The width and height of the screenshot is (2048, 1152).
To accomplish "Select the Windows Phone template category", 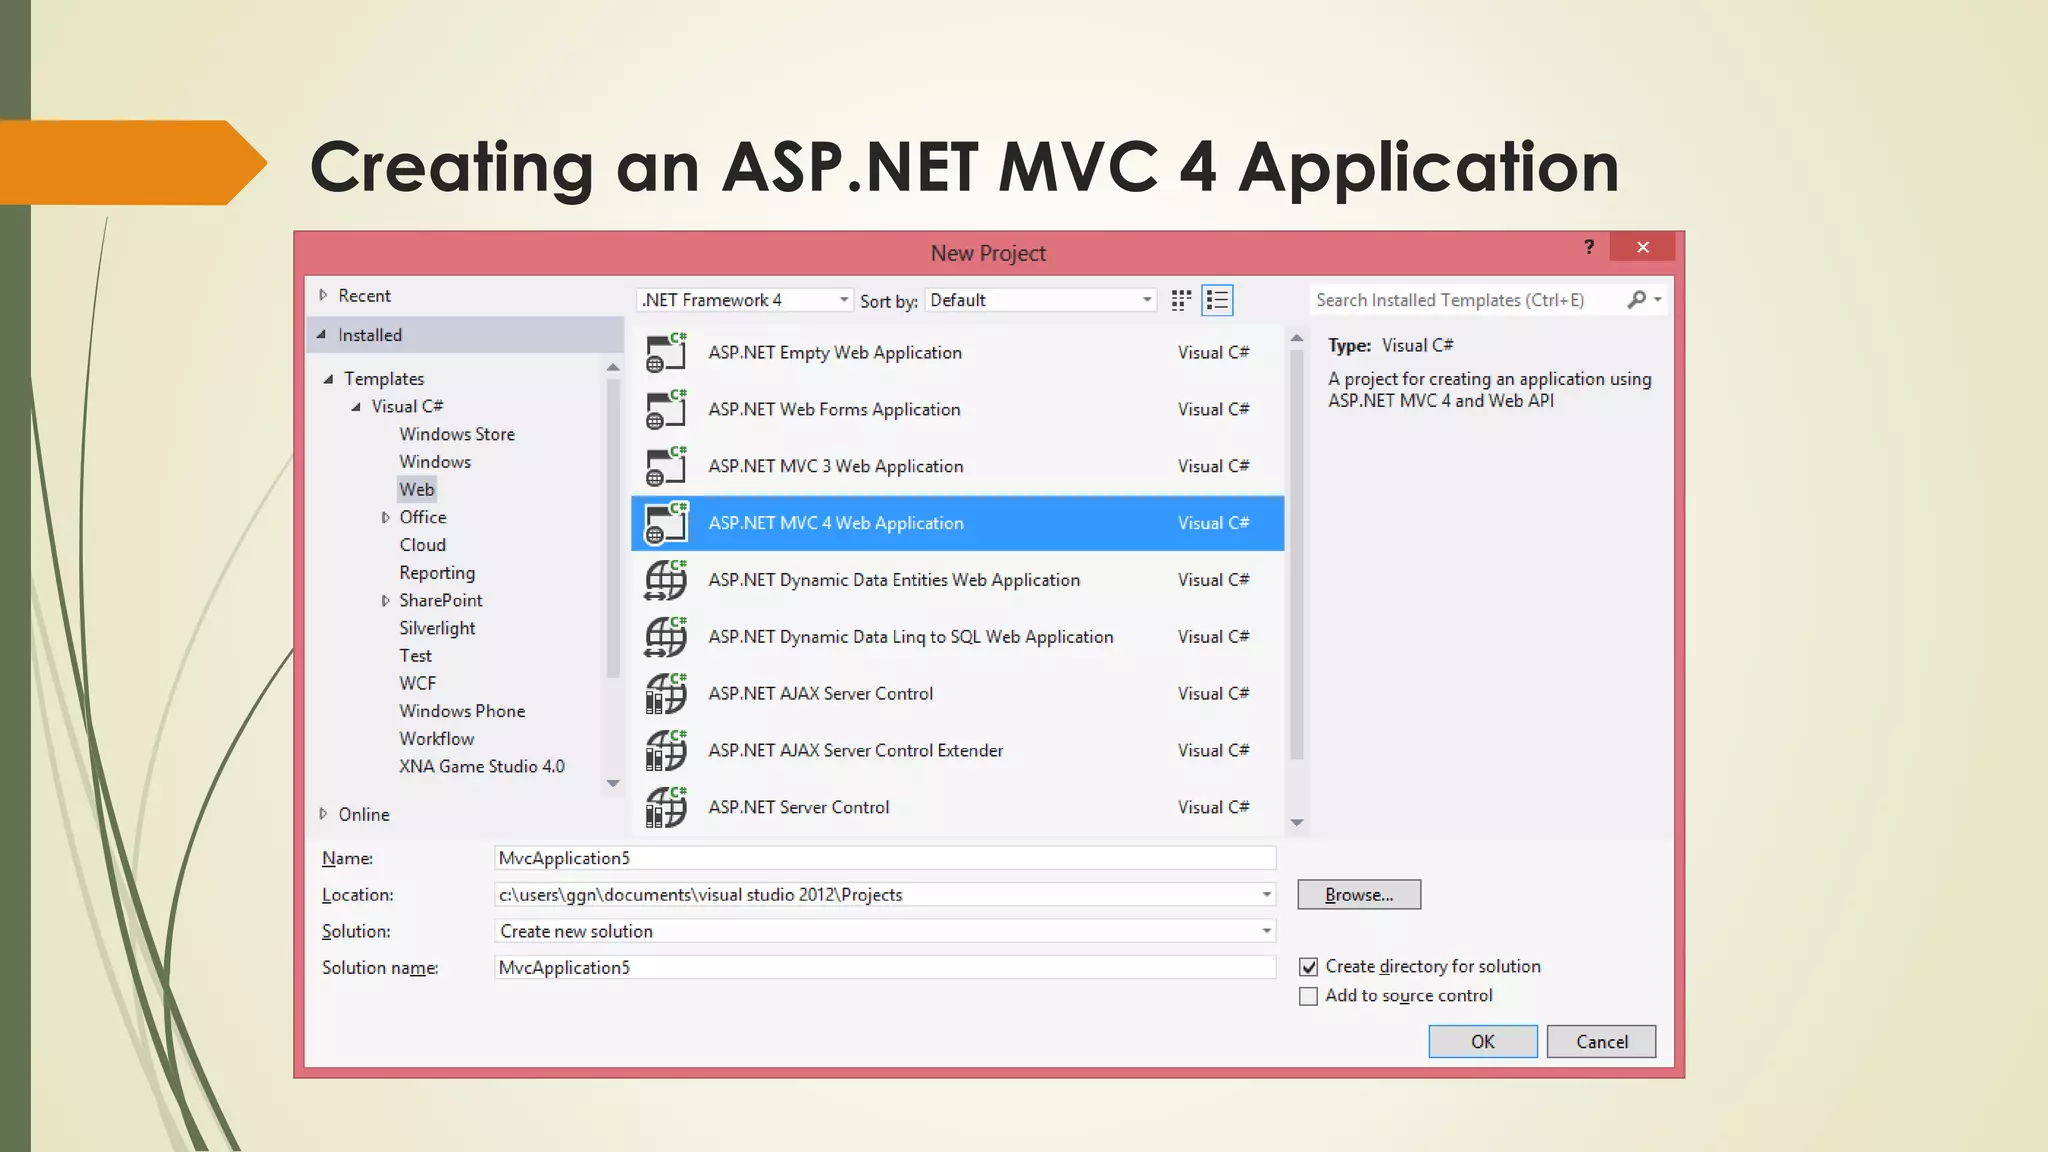I will 462,711.
